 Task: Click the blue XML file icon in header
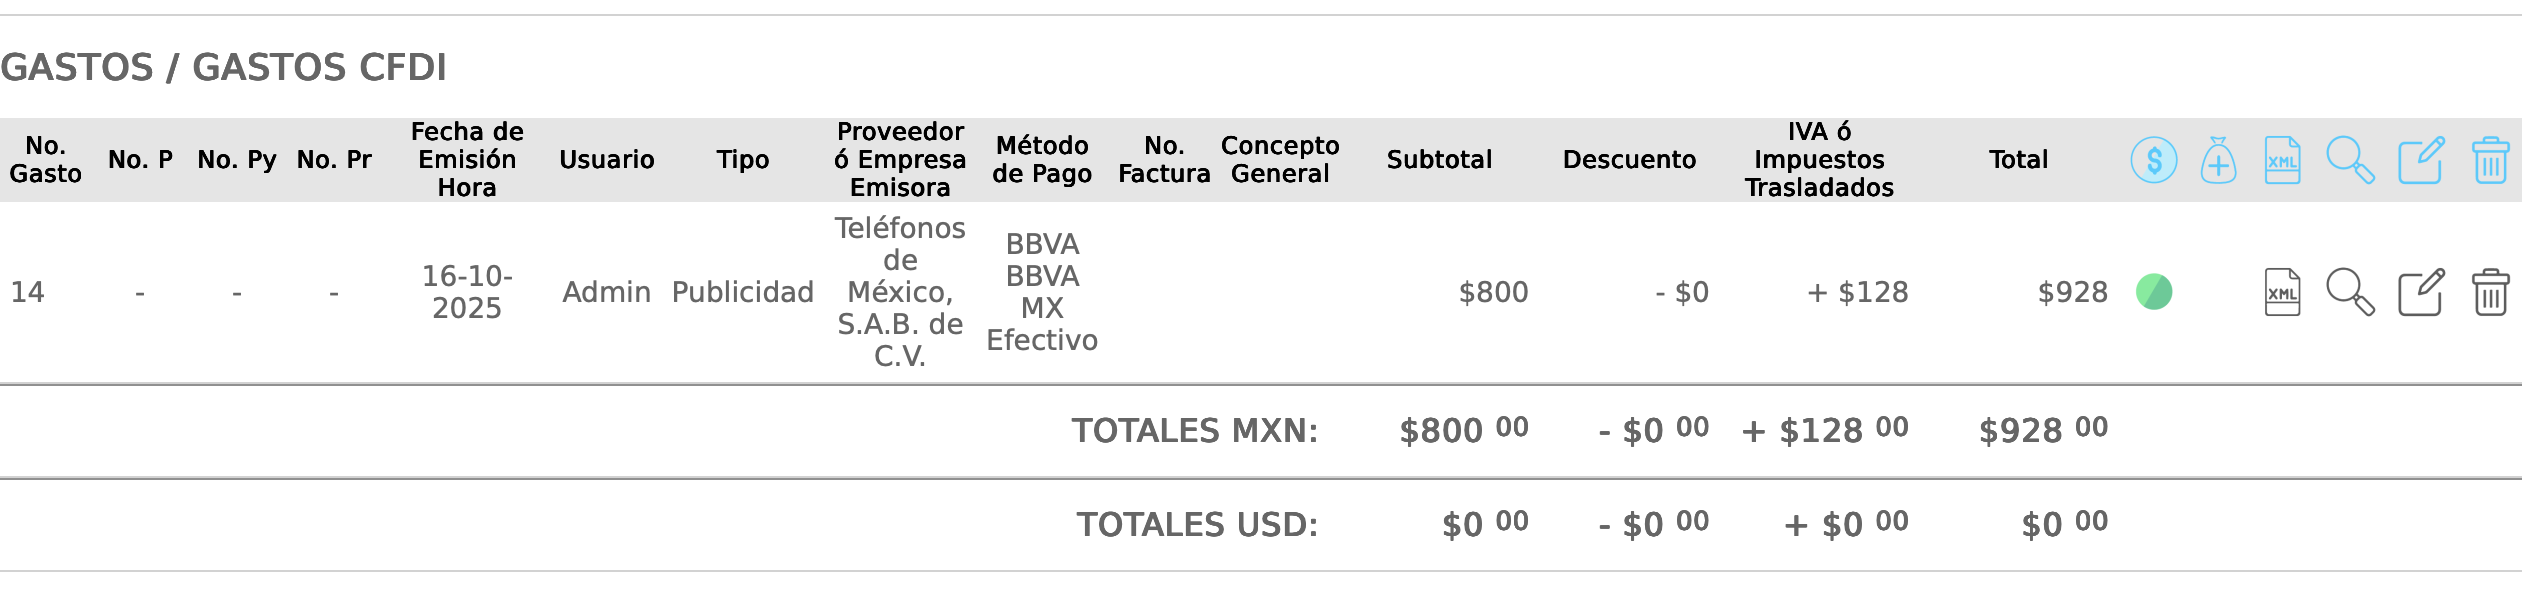(x=2282, y=160)
